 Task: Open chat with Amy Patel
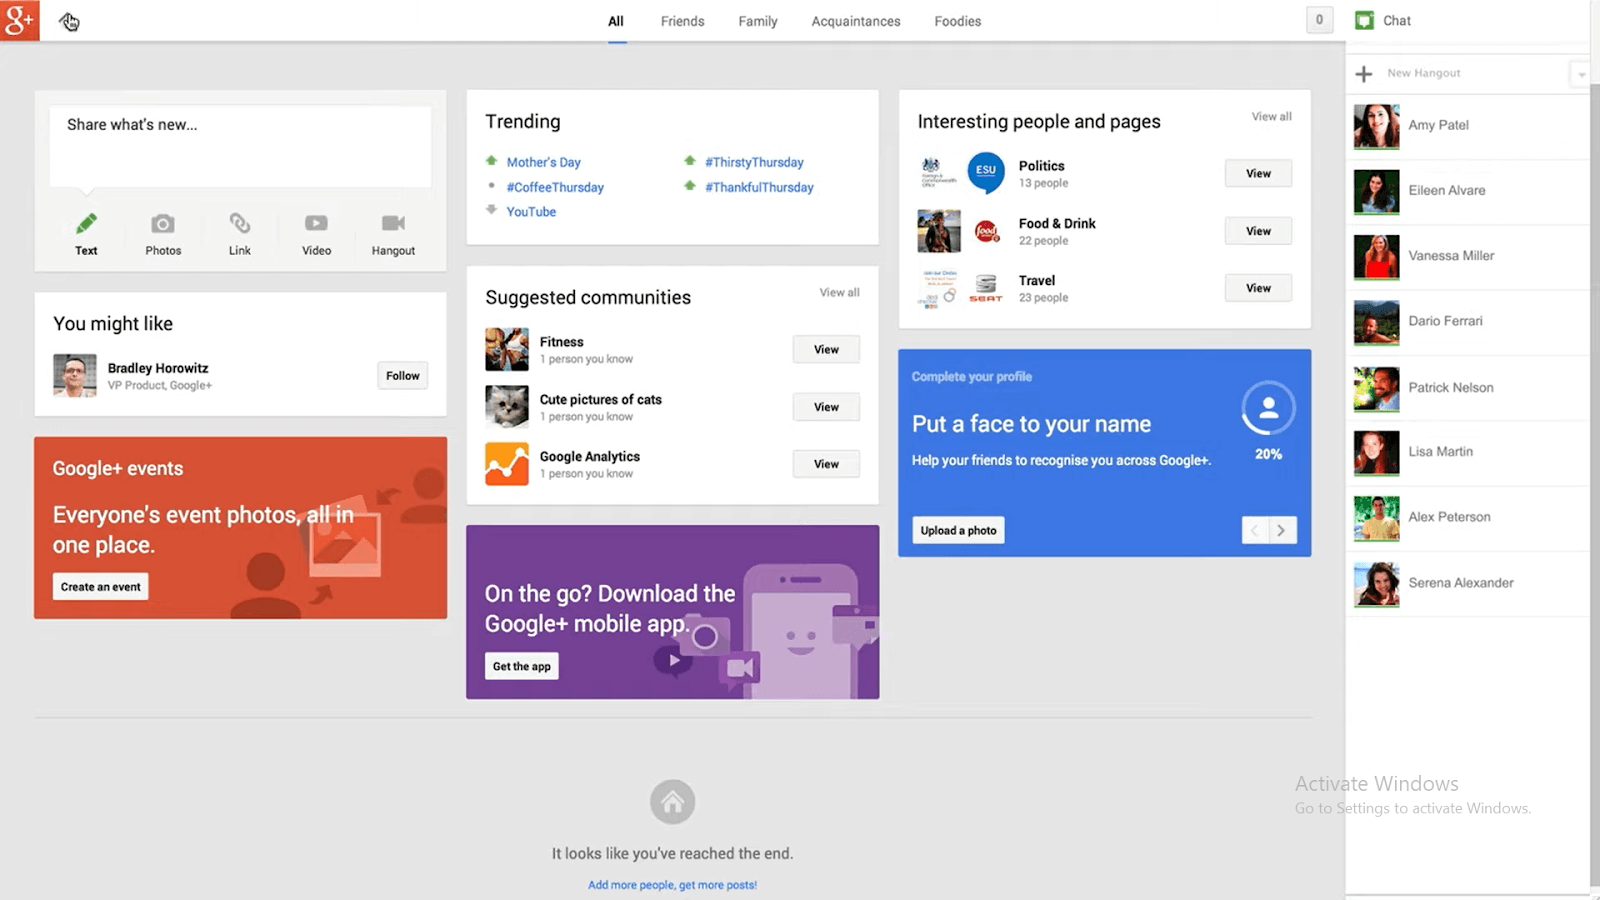tap(1467, 126)
